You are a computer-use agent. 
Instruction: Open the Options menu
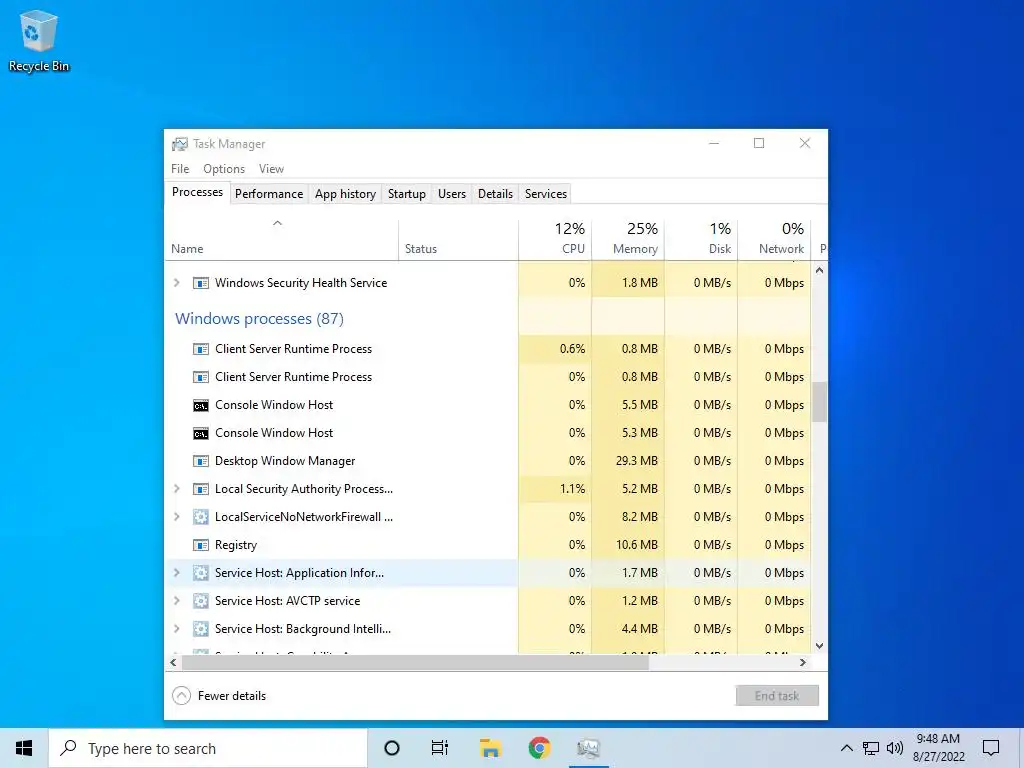(x=224, y=168)
